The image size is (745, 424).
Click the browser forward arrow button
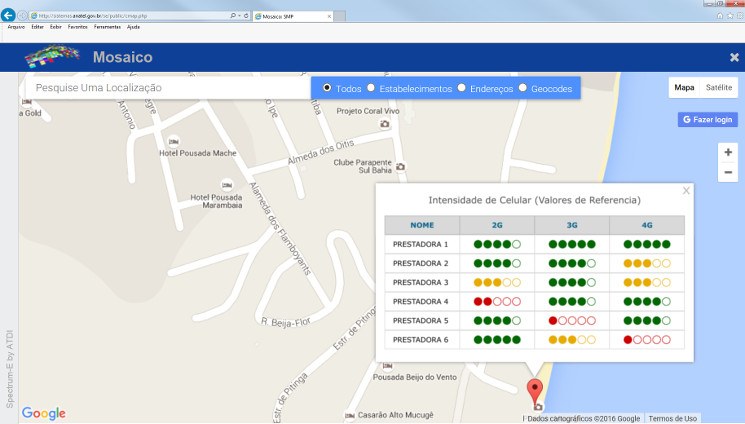22,16
